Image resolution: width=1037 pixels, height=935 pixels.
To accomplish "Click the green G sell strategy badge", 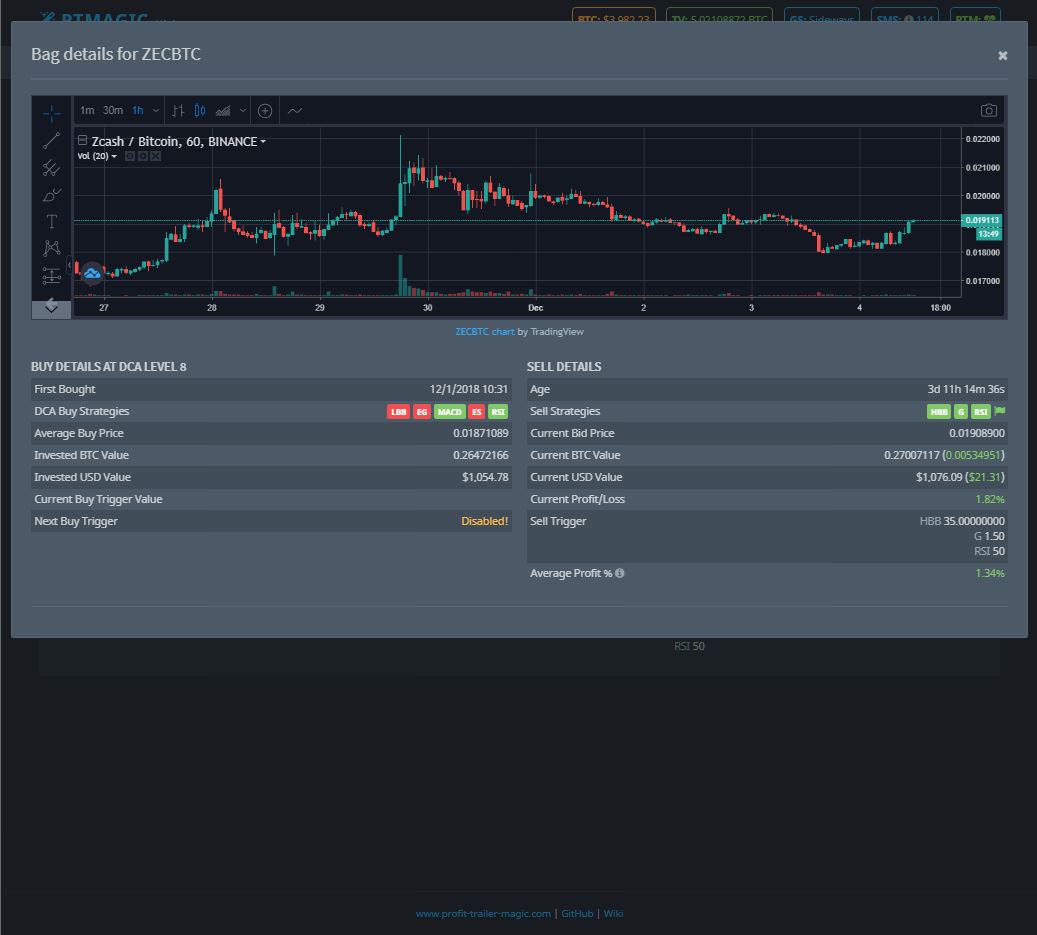I will (x=961, y=411).
